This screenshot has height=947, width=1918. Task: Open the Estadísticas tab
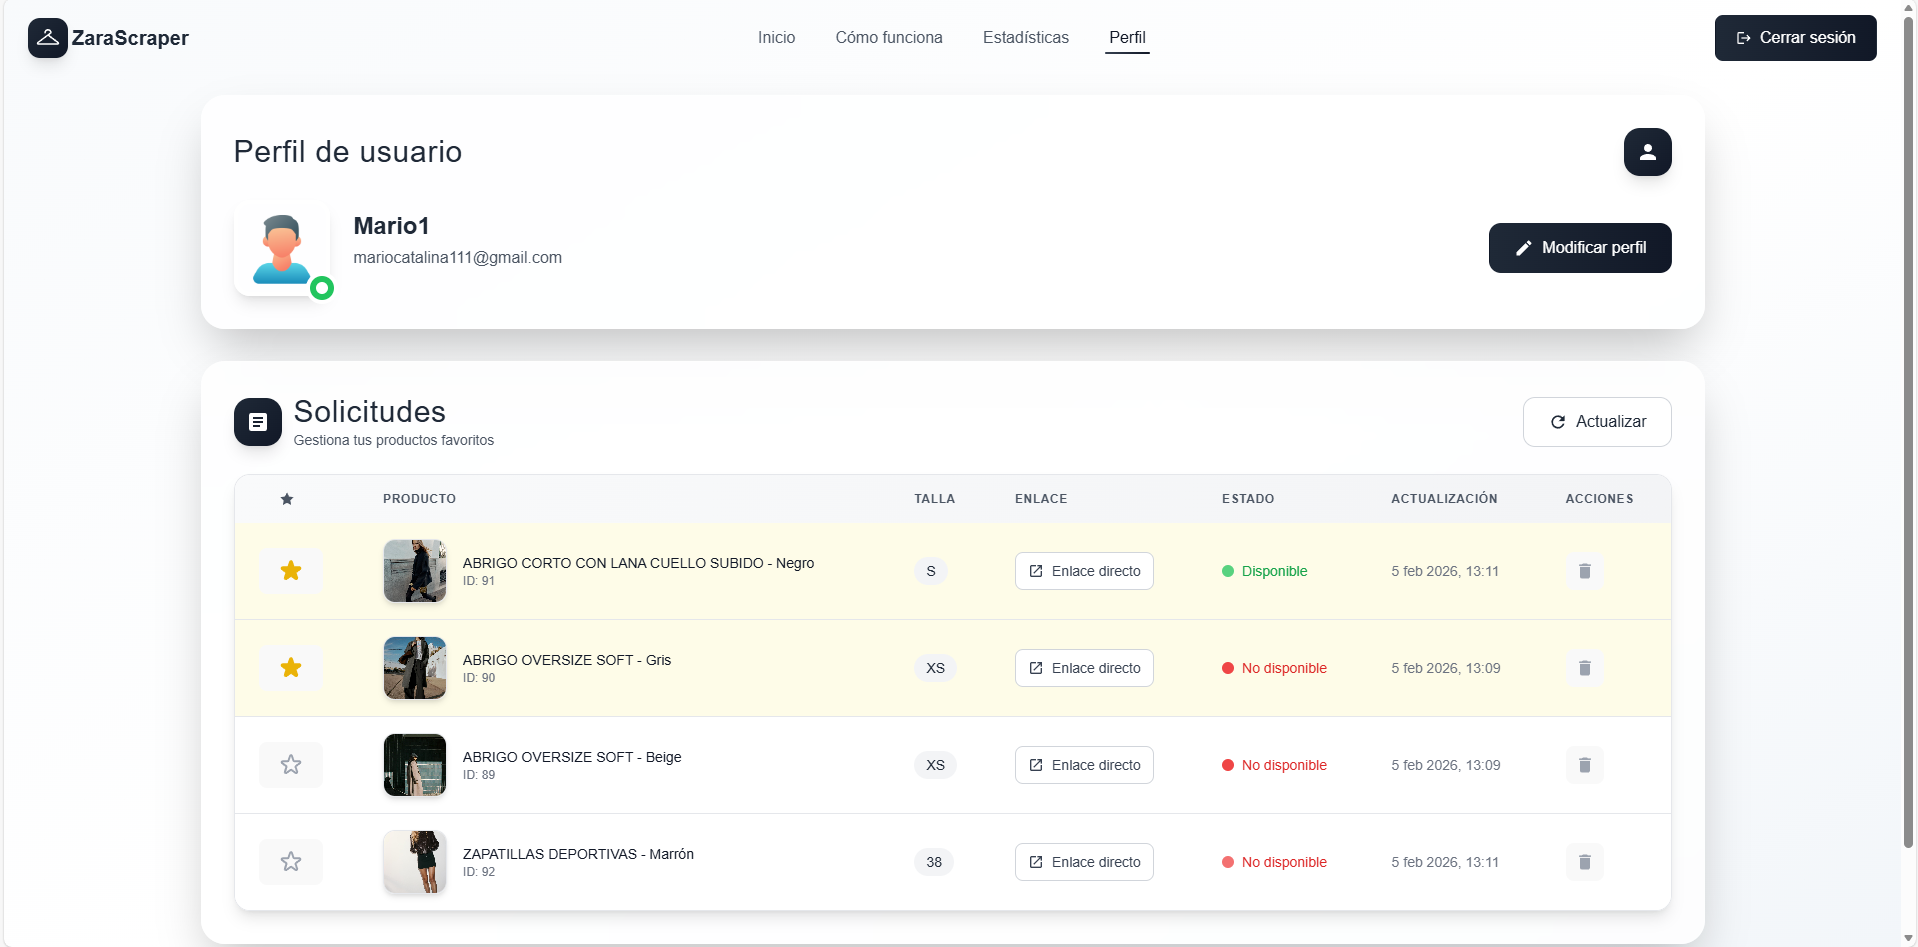point(1025,38)
